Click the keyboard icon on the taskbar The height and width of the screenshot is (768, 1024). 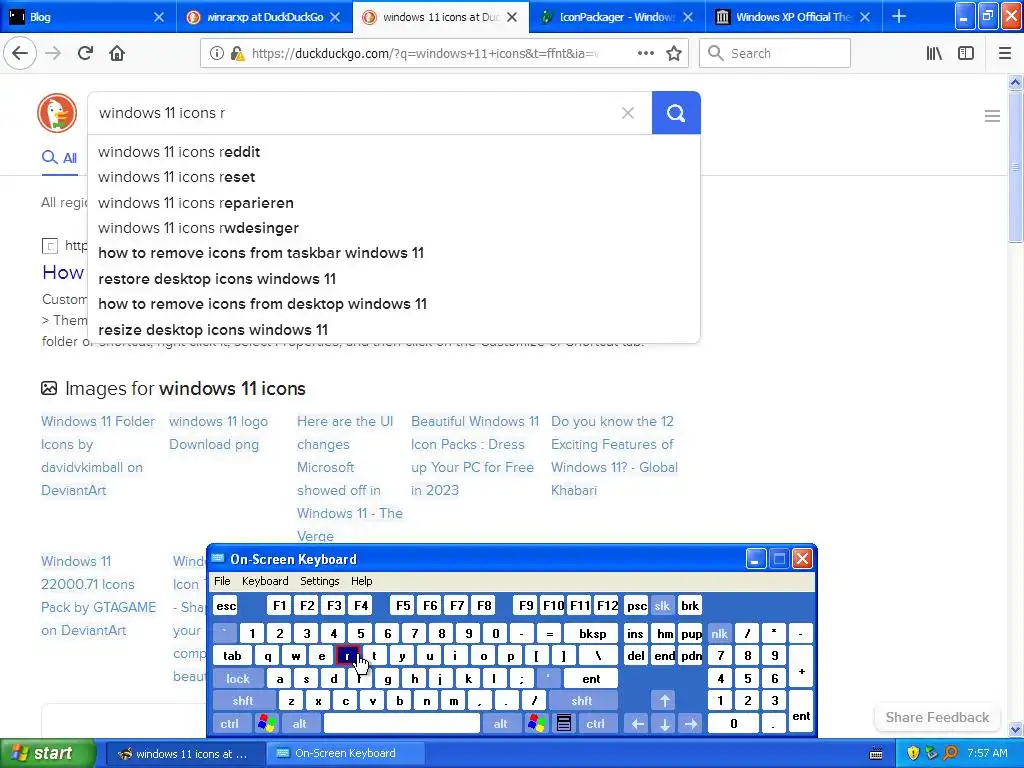click(876, 754)
